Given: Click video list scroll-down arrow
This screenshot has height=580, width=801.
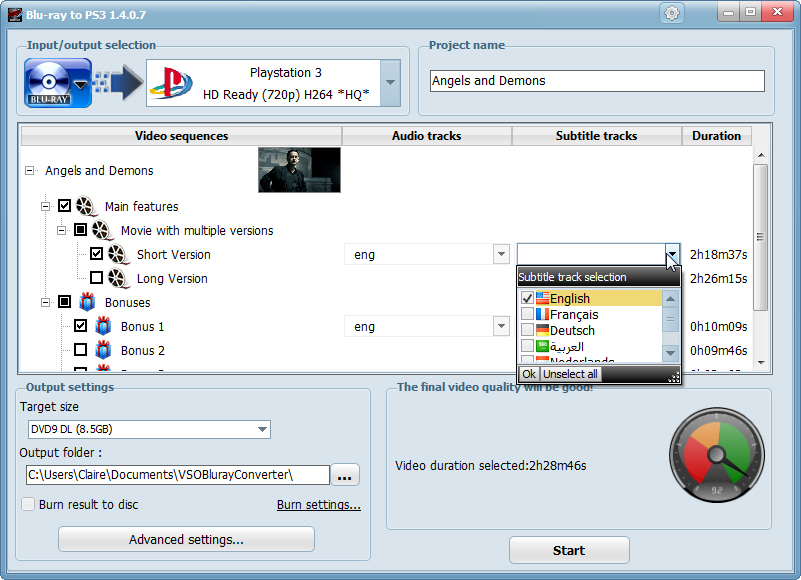Looking at the screenshot, I should [x=761, y=363].
